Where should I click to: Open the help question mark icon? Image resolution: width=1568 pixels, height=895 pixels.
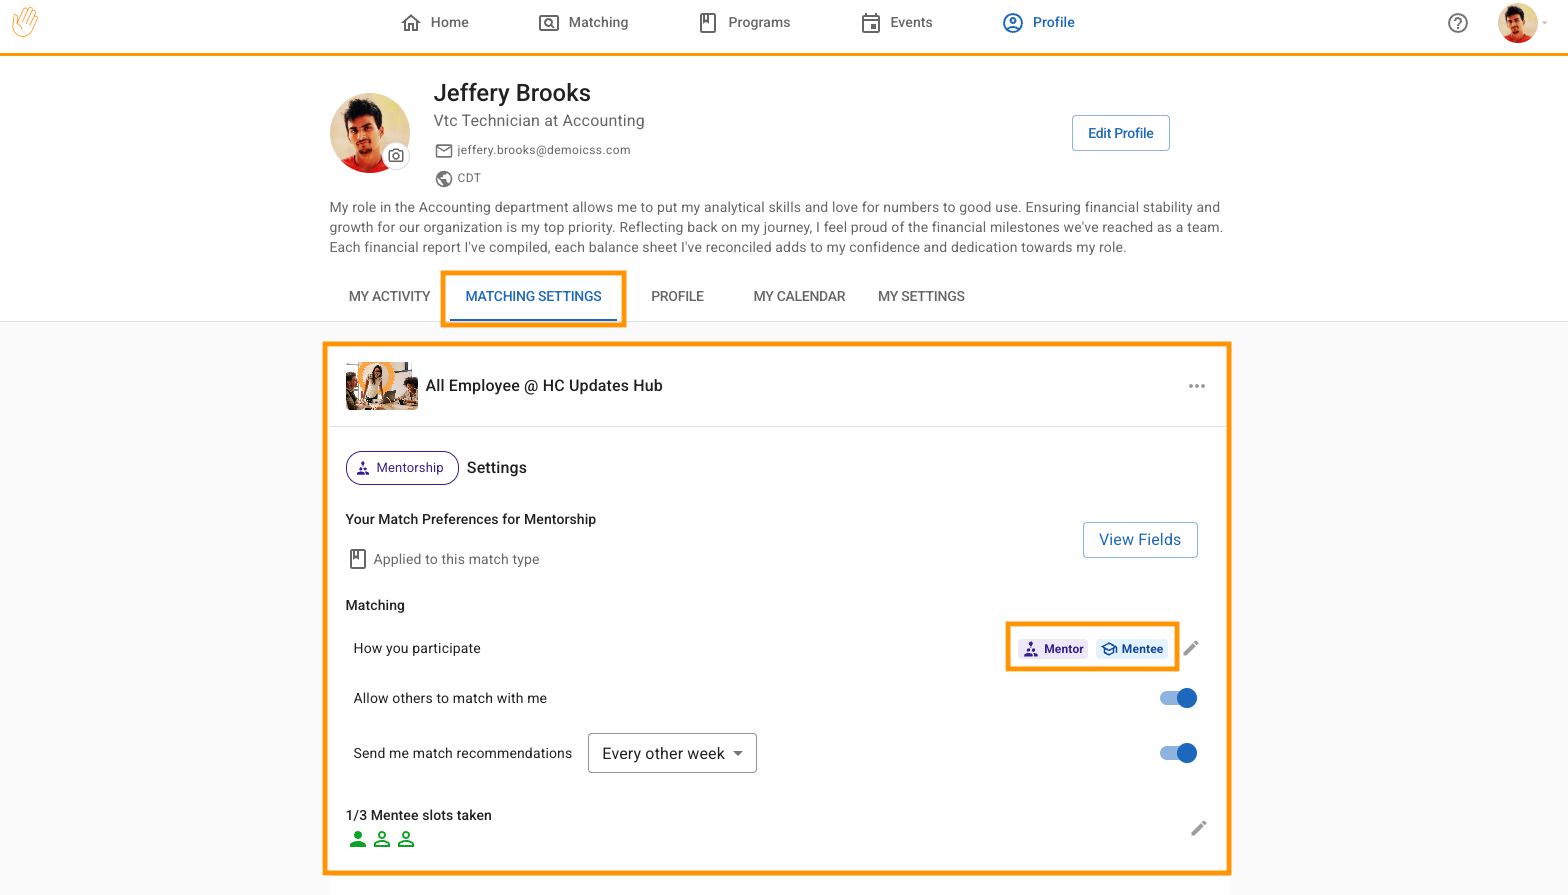[1457, 23]
